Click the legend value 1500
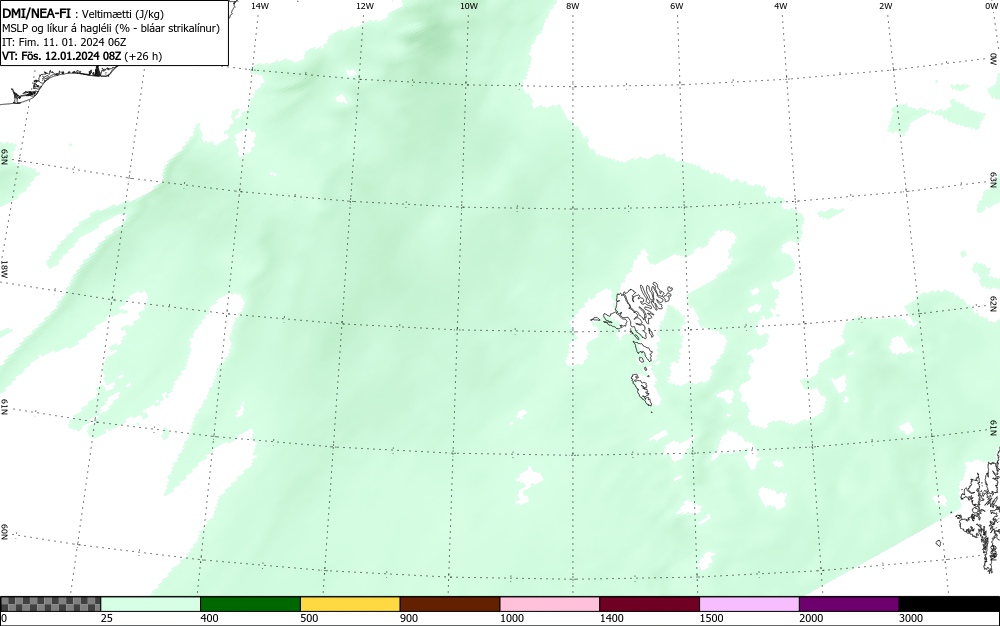The height and width of the screenshot is (626, 1000). point(712,618)
